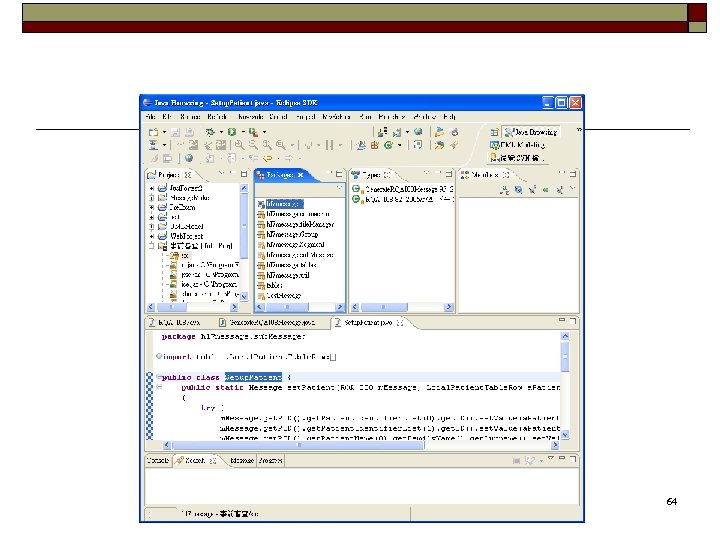Open the Source menu

pyautogui.click(x=190, y=117)
